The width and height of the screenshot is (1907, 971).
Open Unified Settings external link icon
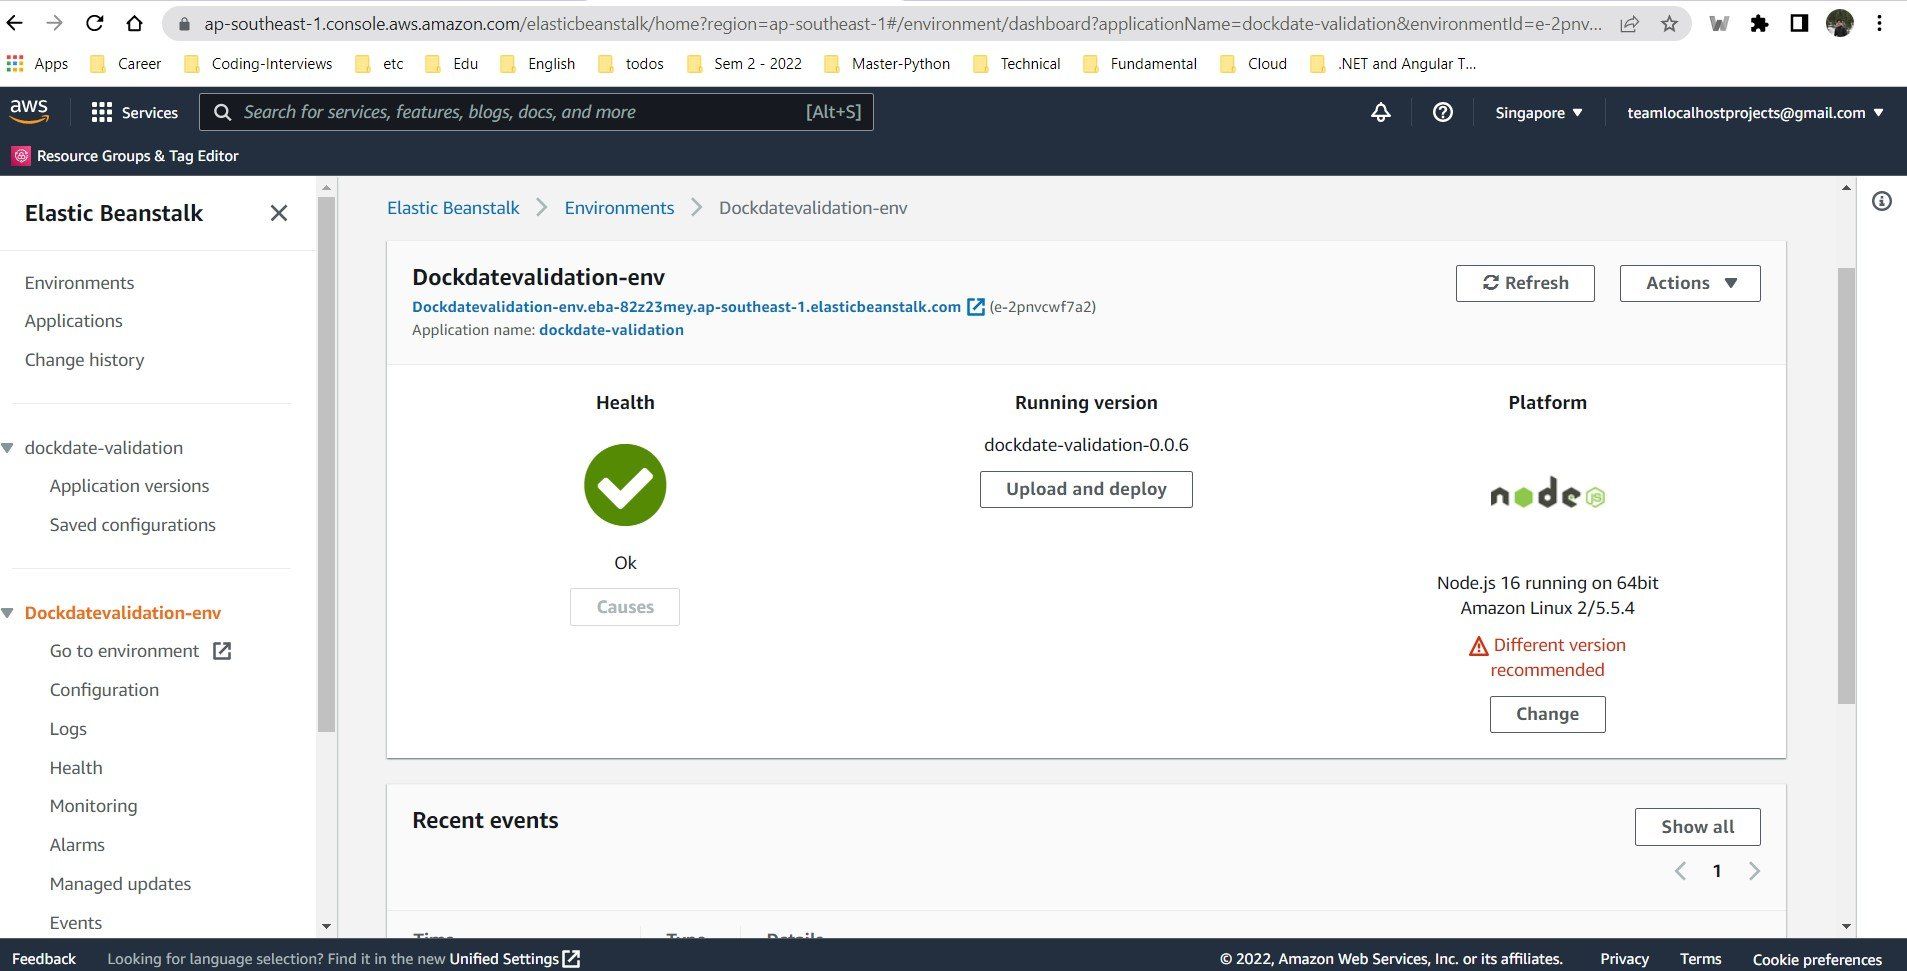[571, 959]
